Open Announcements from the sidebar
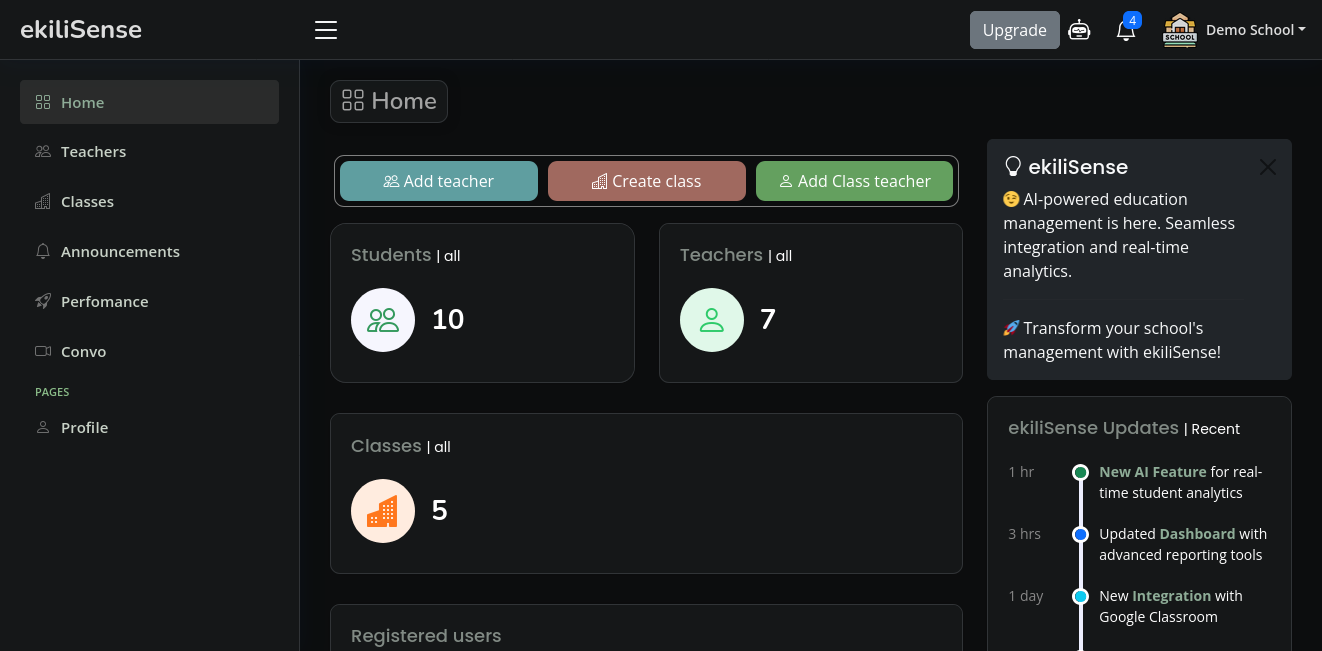The width and height of the screenshot is (1322, 651). pos(120,252)
